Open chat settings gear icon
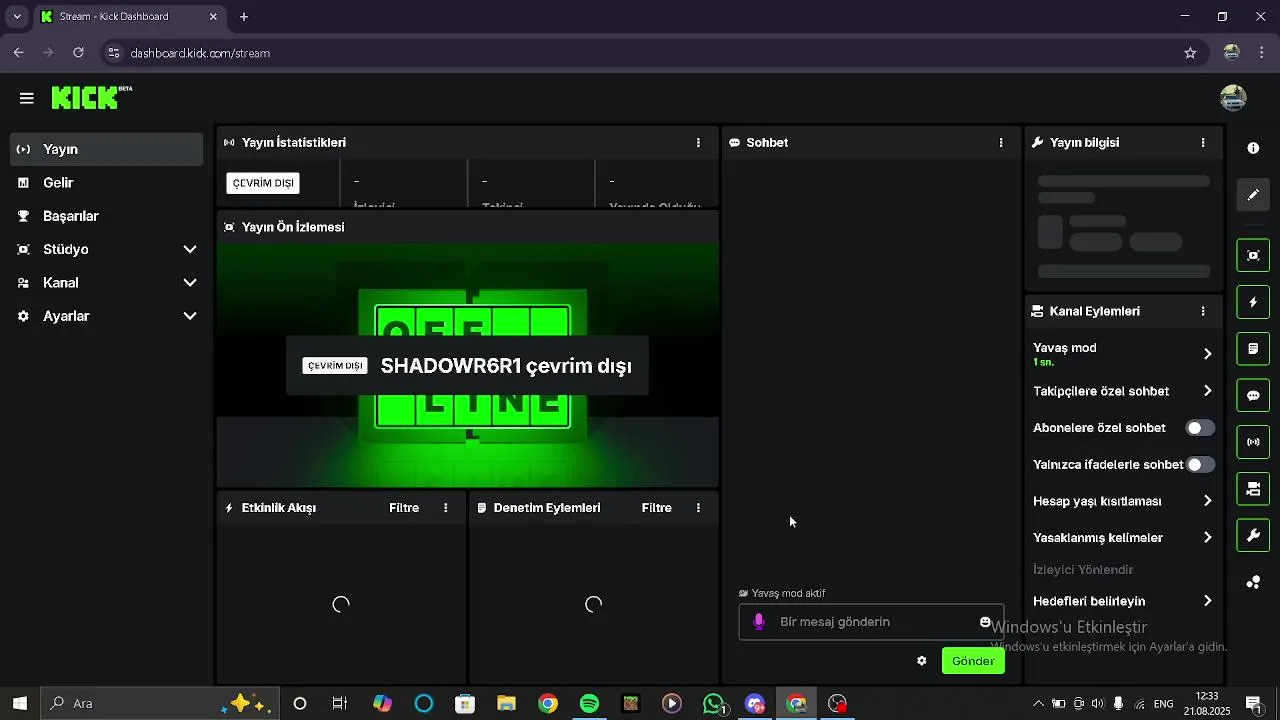Viewport: 1280px width, 720px height. pos(922,661)
